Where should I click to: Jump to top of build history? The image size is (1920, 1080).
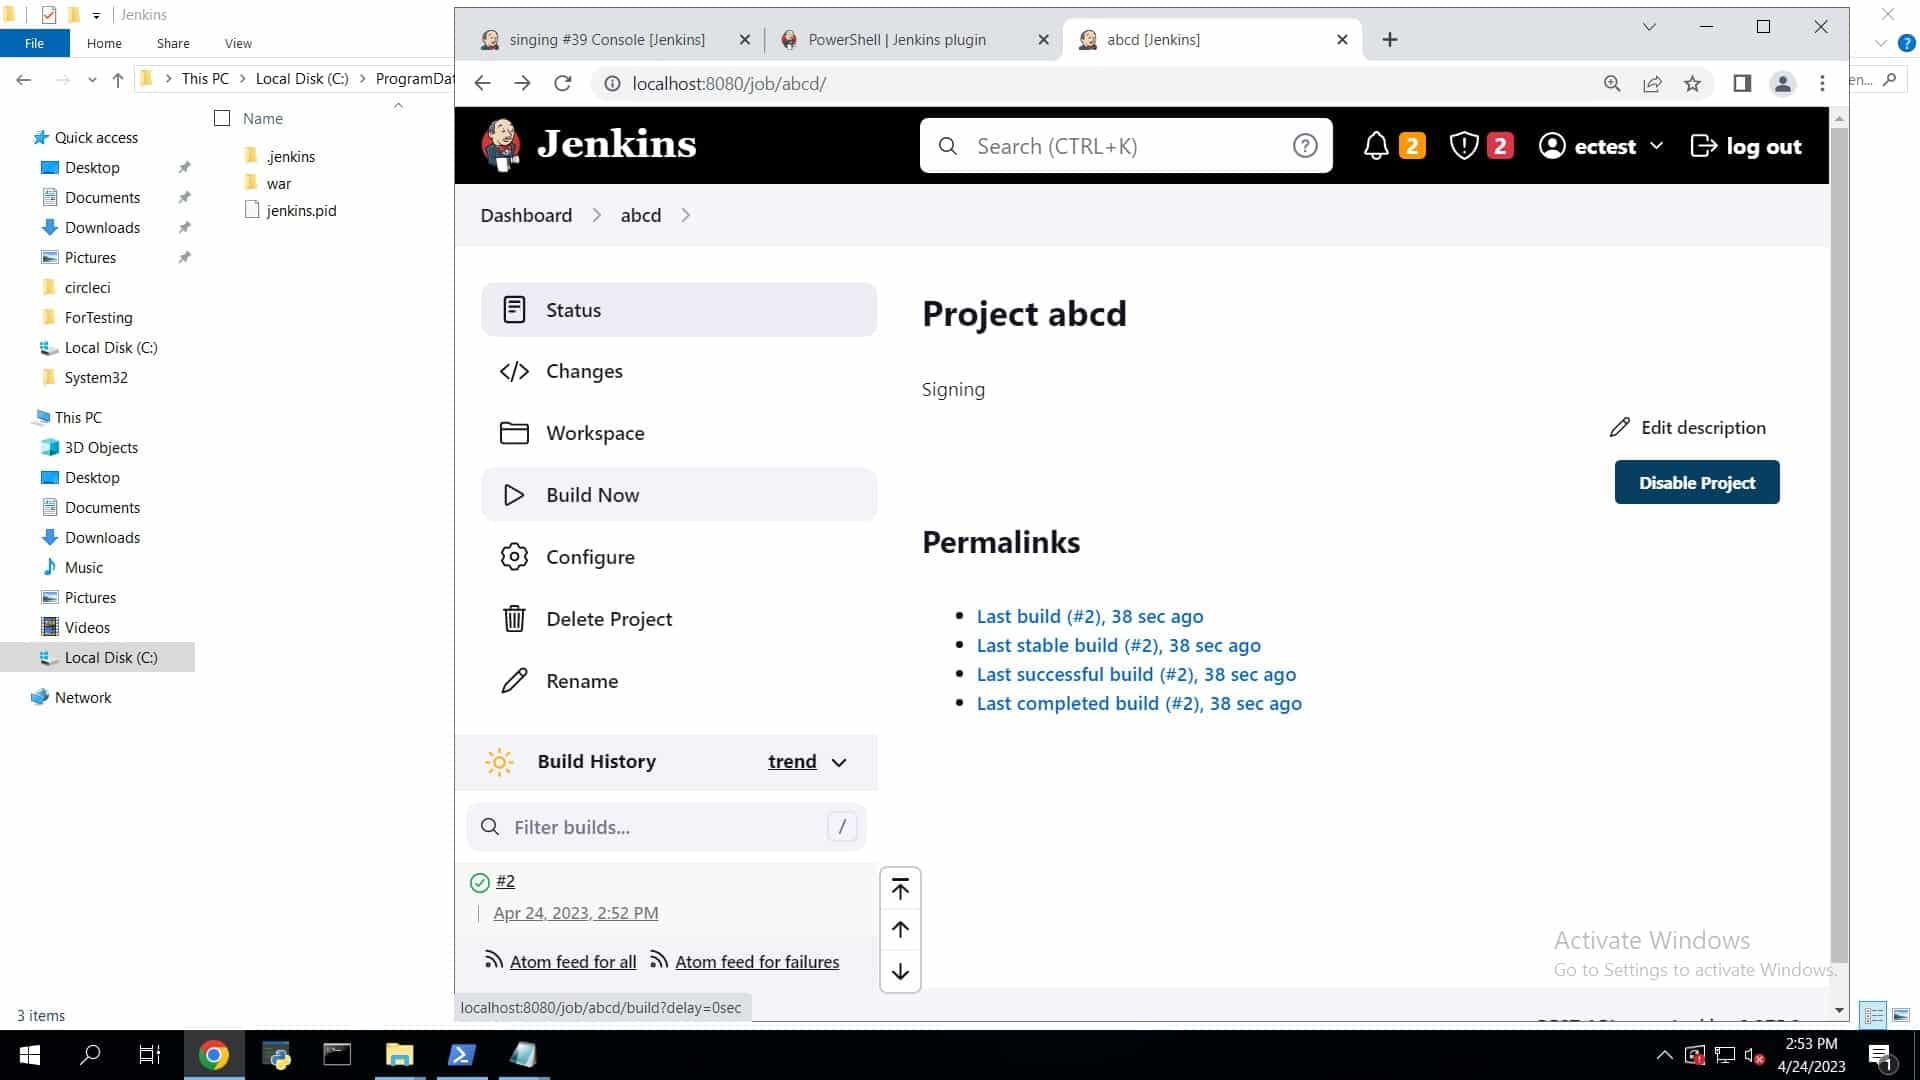[x=900, y=889]
